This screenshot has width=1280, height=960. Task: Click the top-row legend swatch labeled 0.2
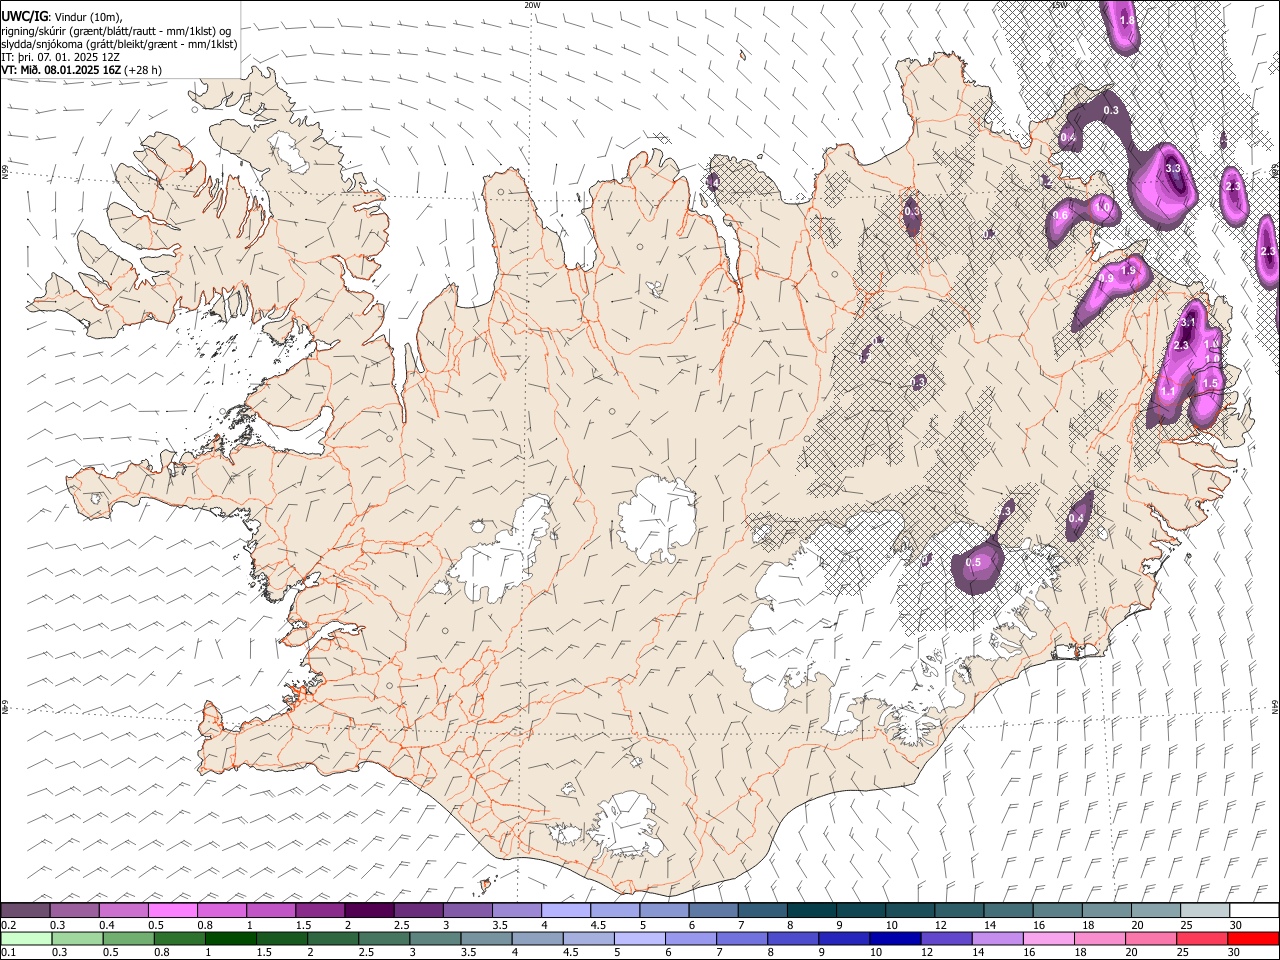tap(25, 911)
